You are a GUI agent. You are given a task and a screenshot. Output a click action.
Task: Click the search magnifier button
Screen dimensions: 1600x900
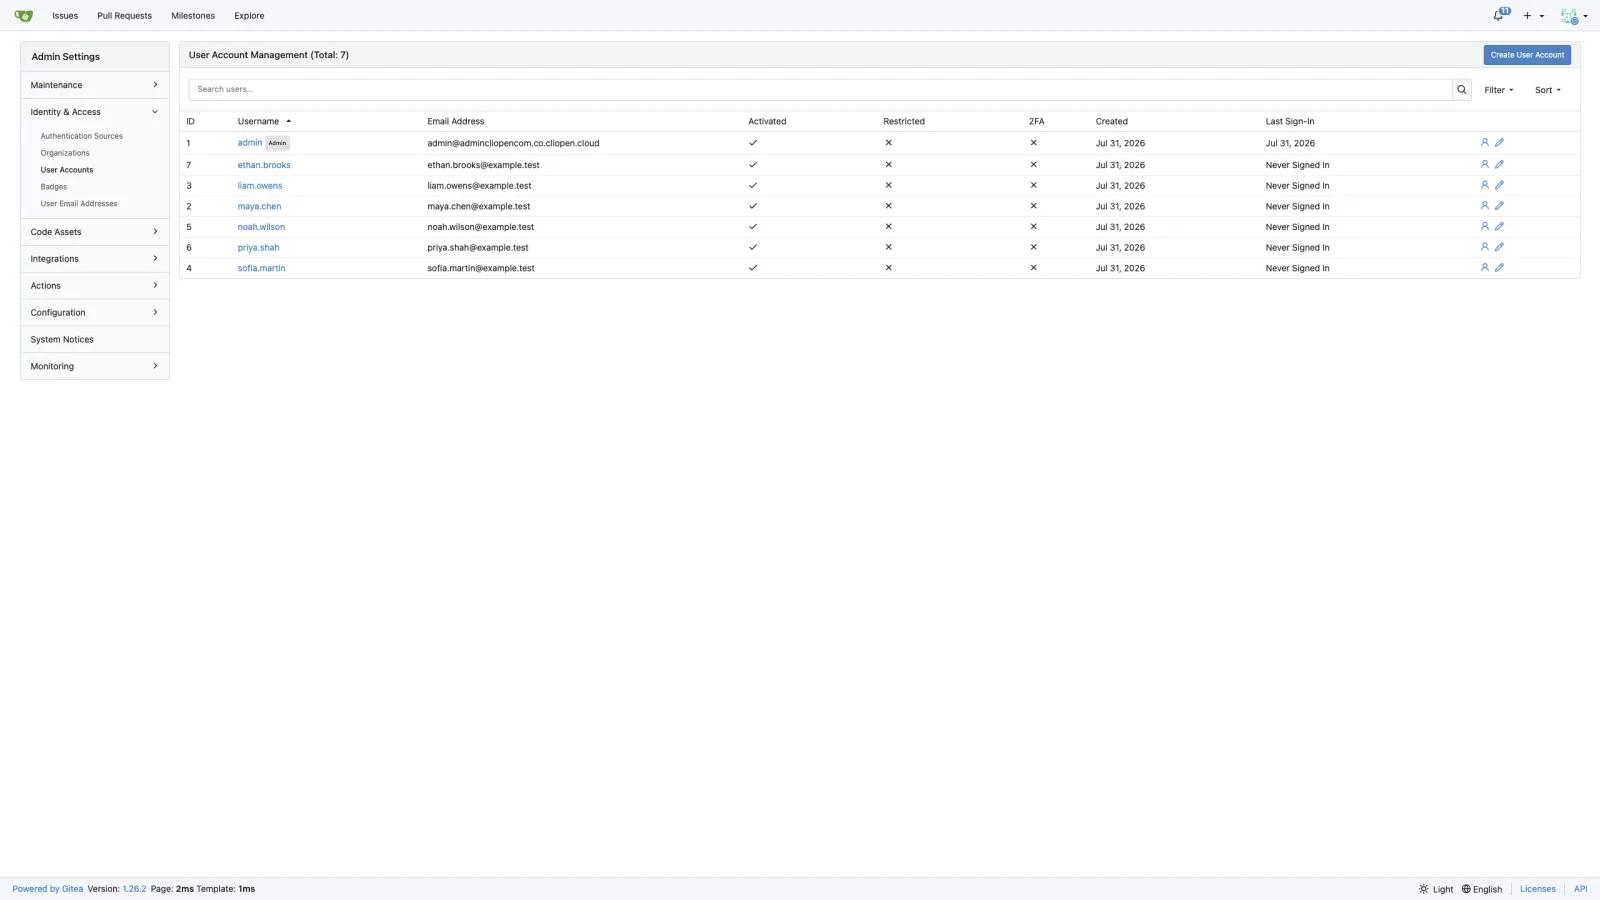point(1461,90)
